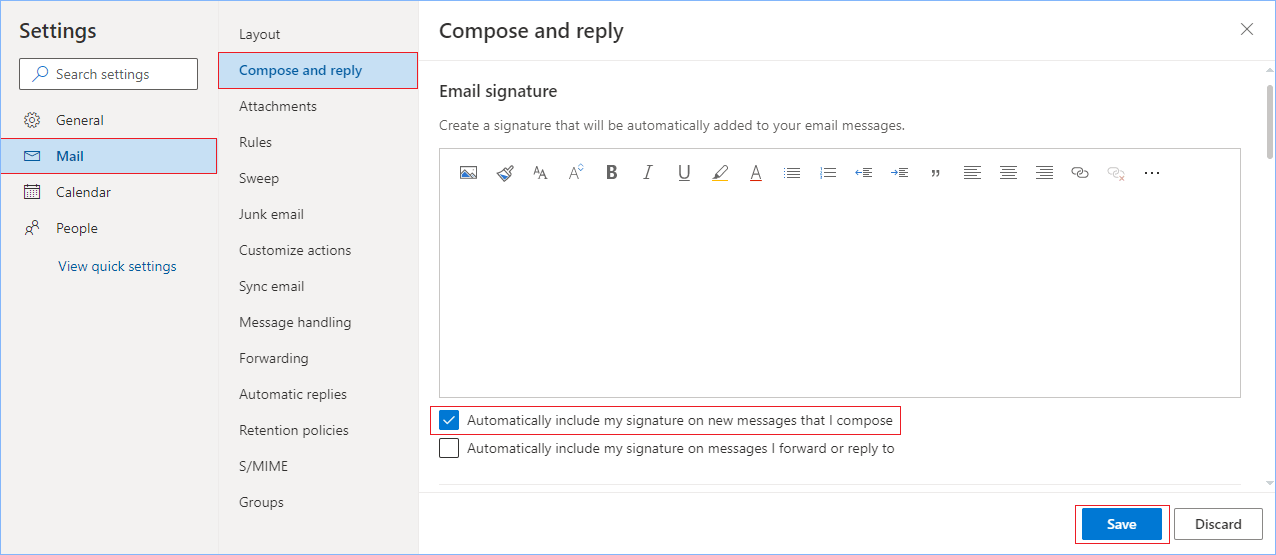Expand more formatting options ellipsis

1152,173
